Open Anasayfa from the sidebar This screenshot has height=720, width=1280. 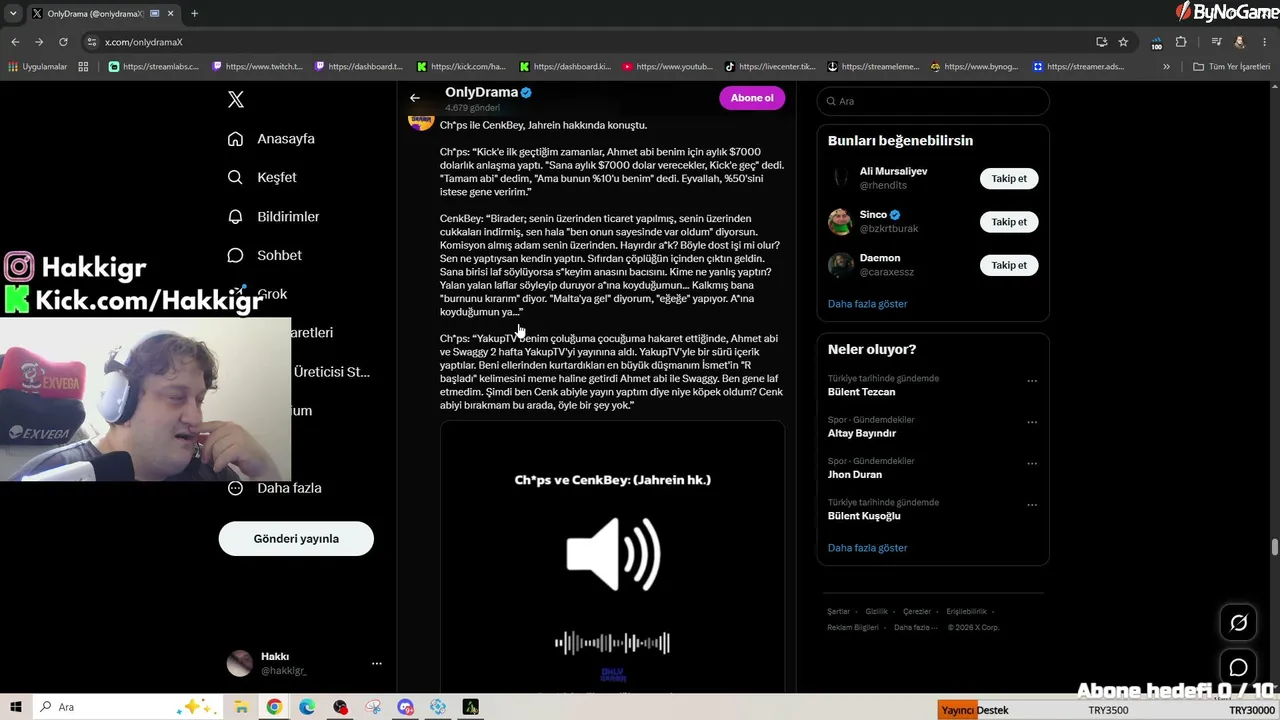(271, 139)
